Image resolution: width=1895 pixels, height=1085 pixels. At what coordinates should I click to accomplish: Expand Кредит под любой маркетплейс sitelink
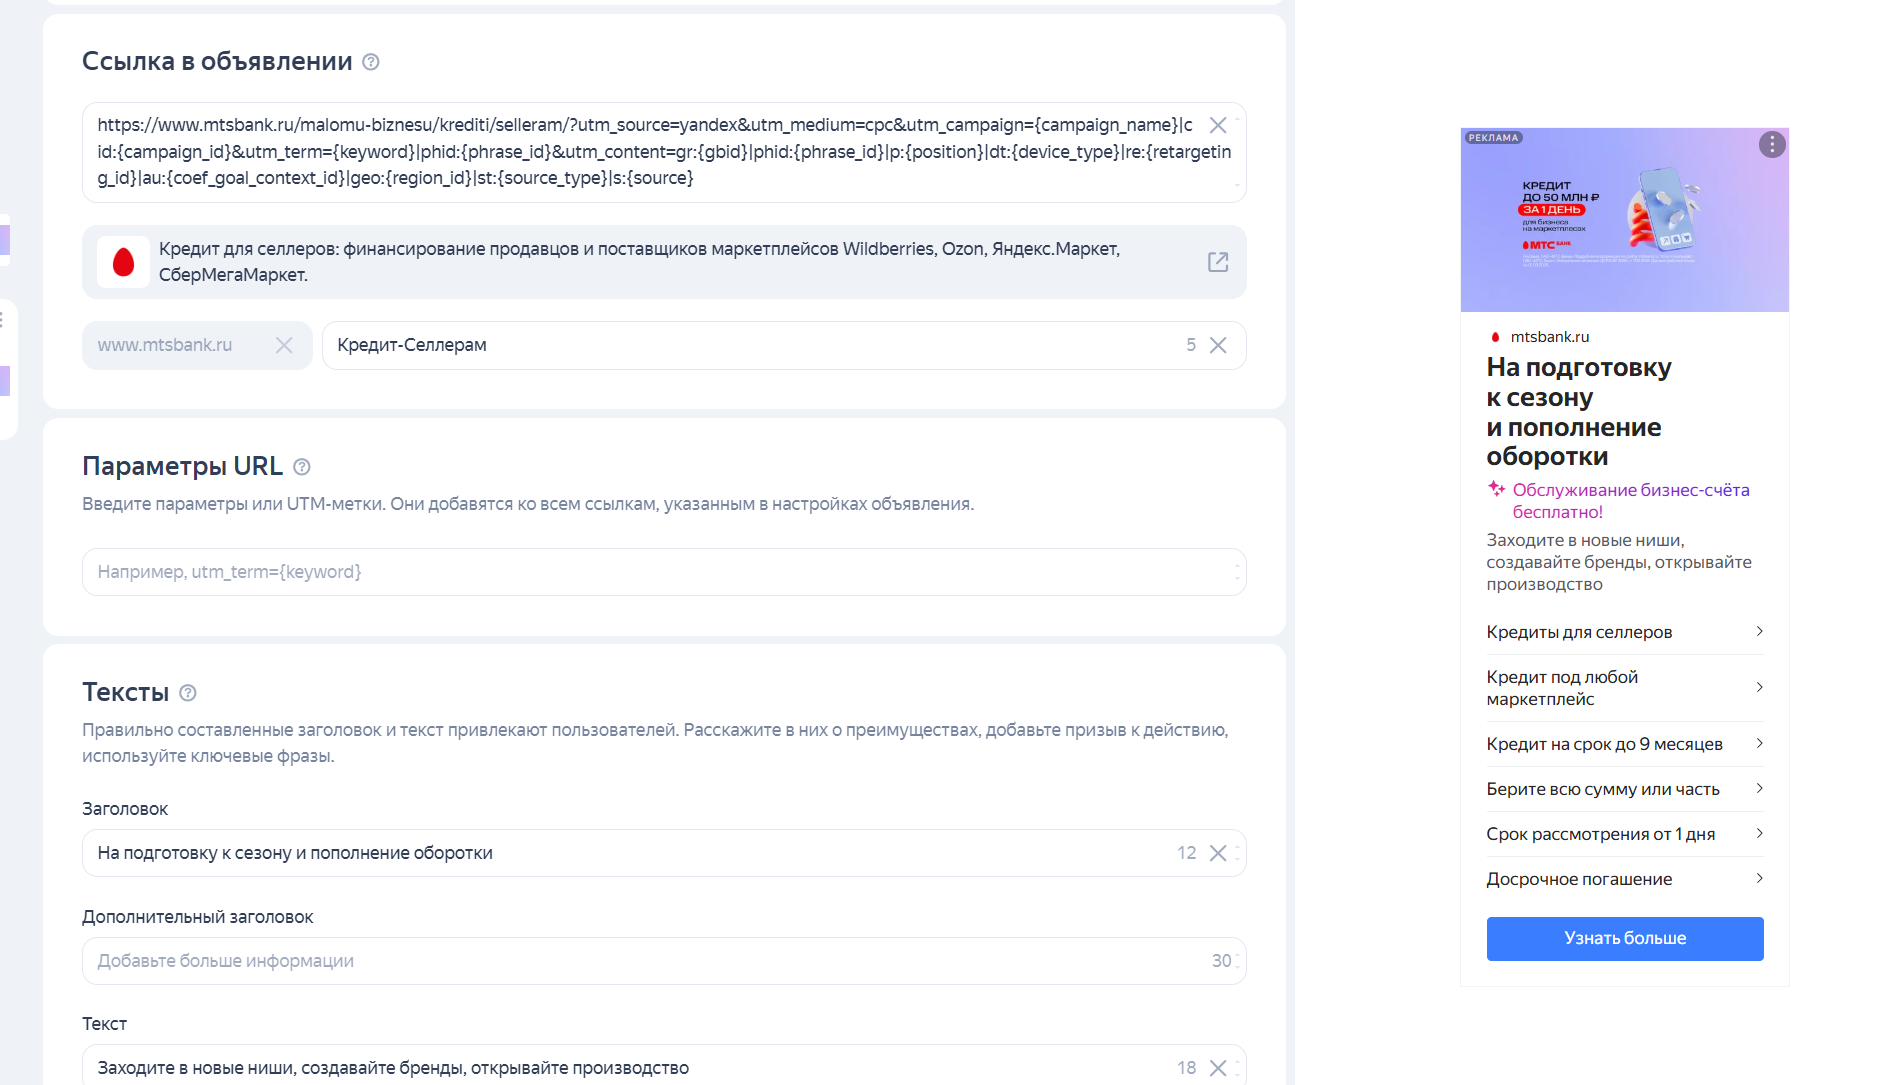point(1625,688)
